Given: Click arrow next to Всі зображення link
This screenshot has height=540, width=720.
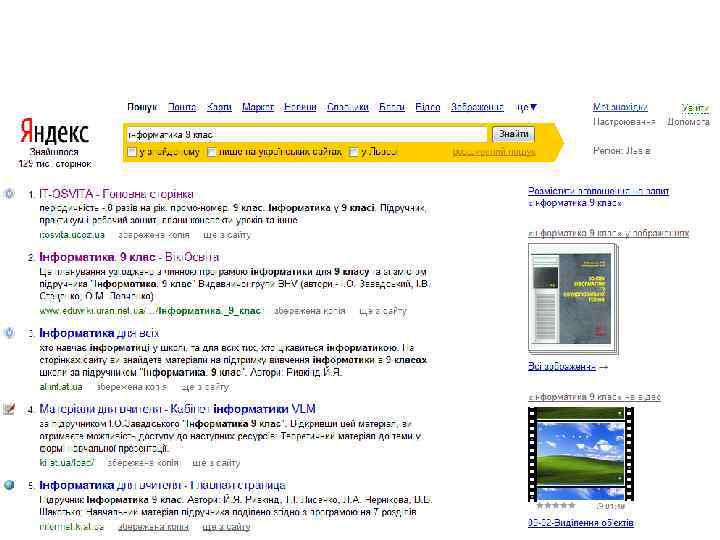Looking at the screenshot, I should click(x=604, y=367).
